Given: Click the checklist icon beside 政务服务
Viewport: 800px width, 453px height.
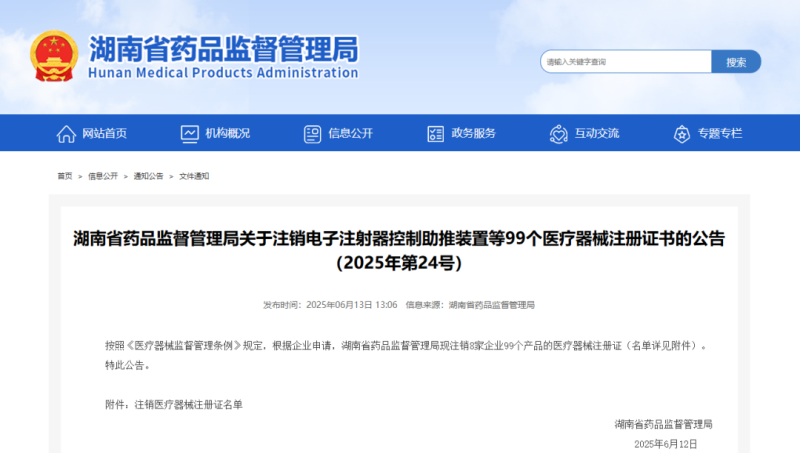Looking at the screenshot, I should 435,134.
